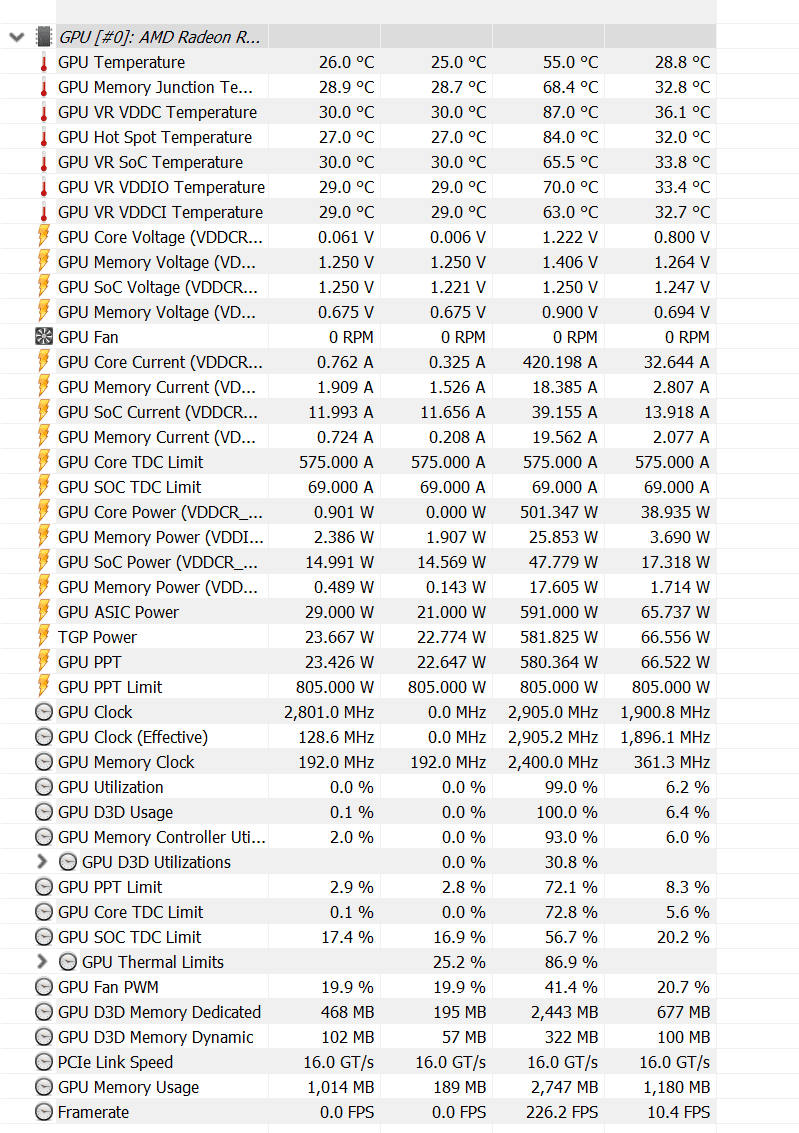Image resolution: width=799 pixels, height=1133 pixels.
Task: Click the 41.4 % maximum fan PWM value
Action: [x=571, y=987]
